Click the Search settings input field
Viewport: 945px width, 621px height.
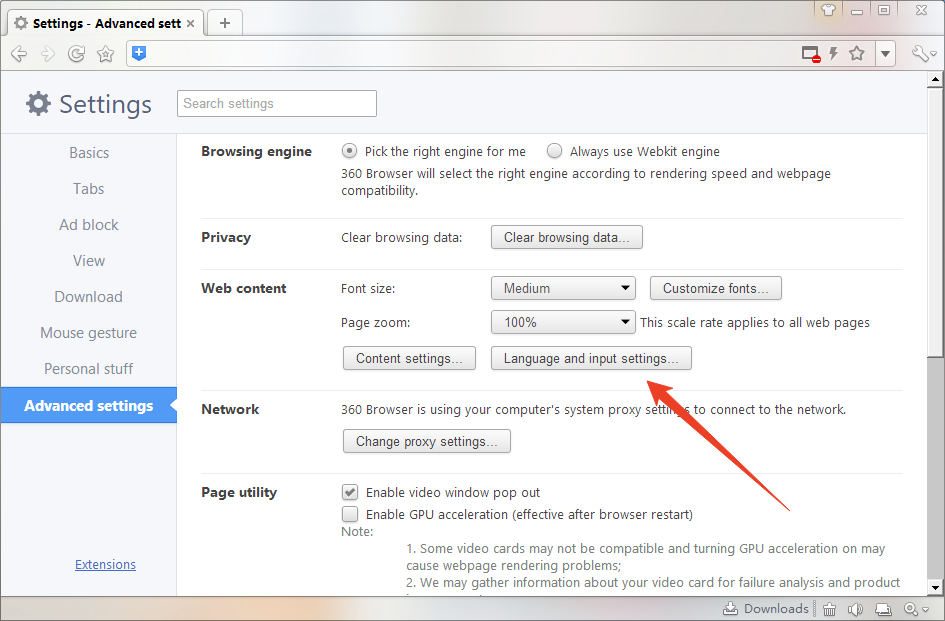point(277,103)
